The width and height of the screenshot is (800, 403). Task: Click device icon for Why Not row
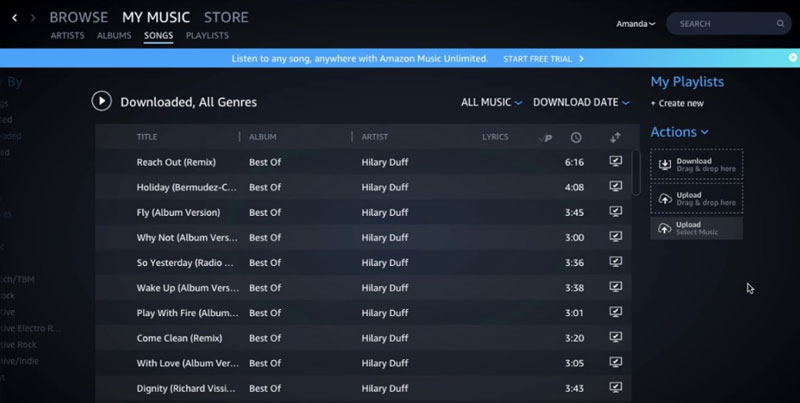click(x=616, y=236)
